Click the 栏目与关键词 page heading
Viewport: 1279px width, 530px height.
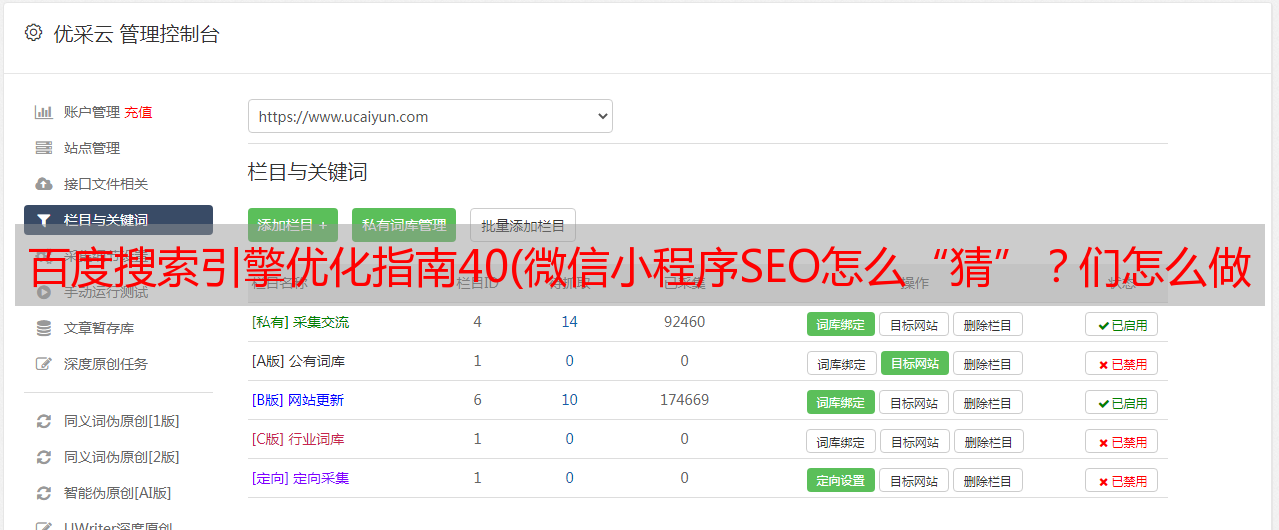[x=307, y=172]
